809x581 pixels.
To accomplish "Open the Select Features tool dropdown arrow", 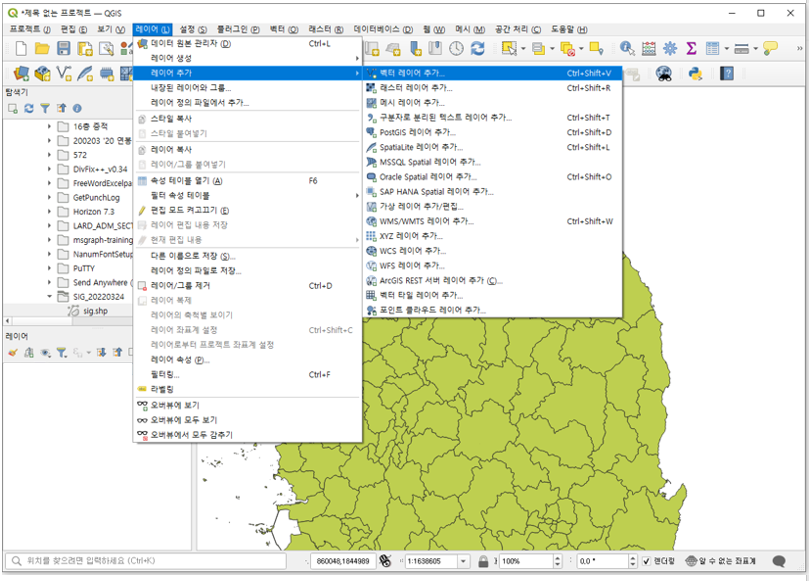I will point(523,49).
